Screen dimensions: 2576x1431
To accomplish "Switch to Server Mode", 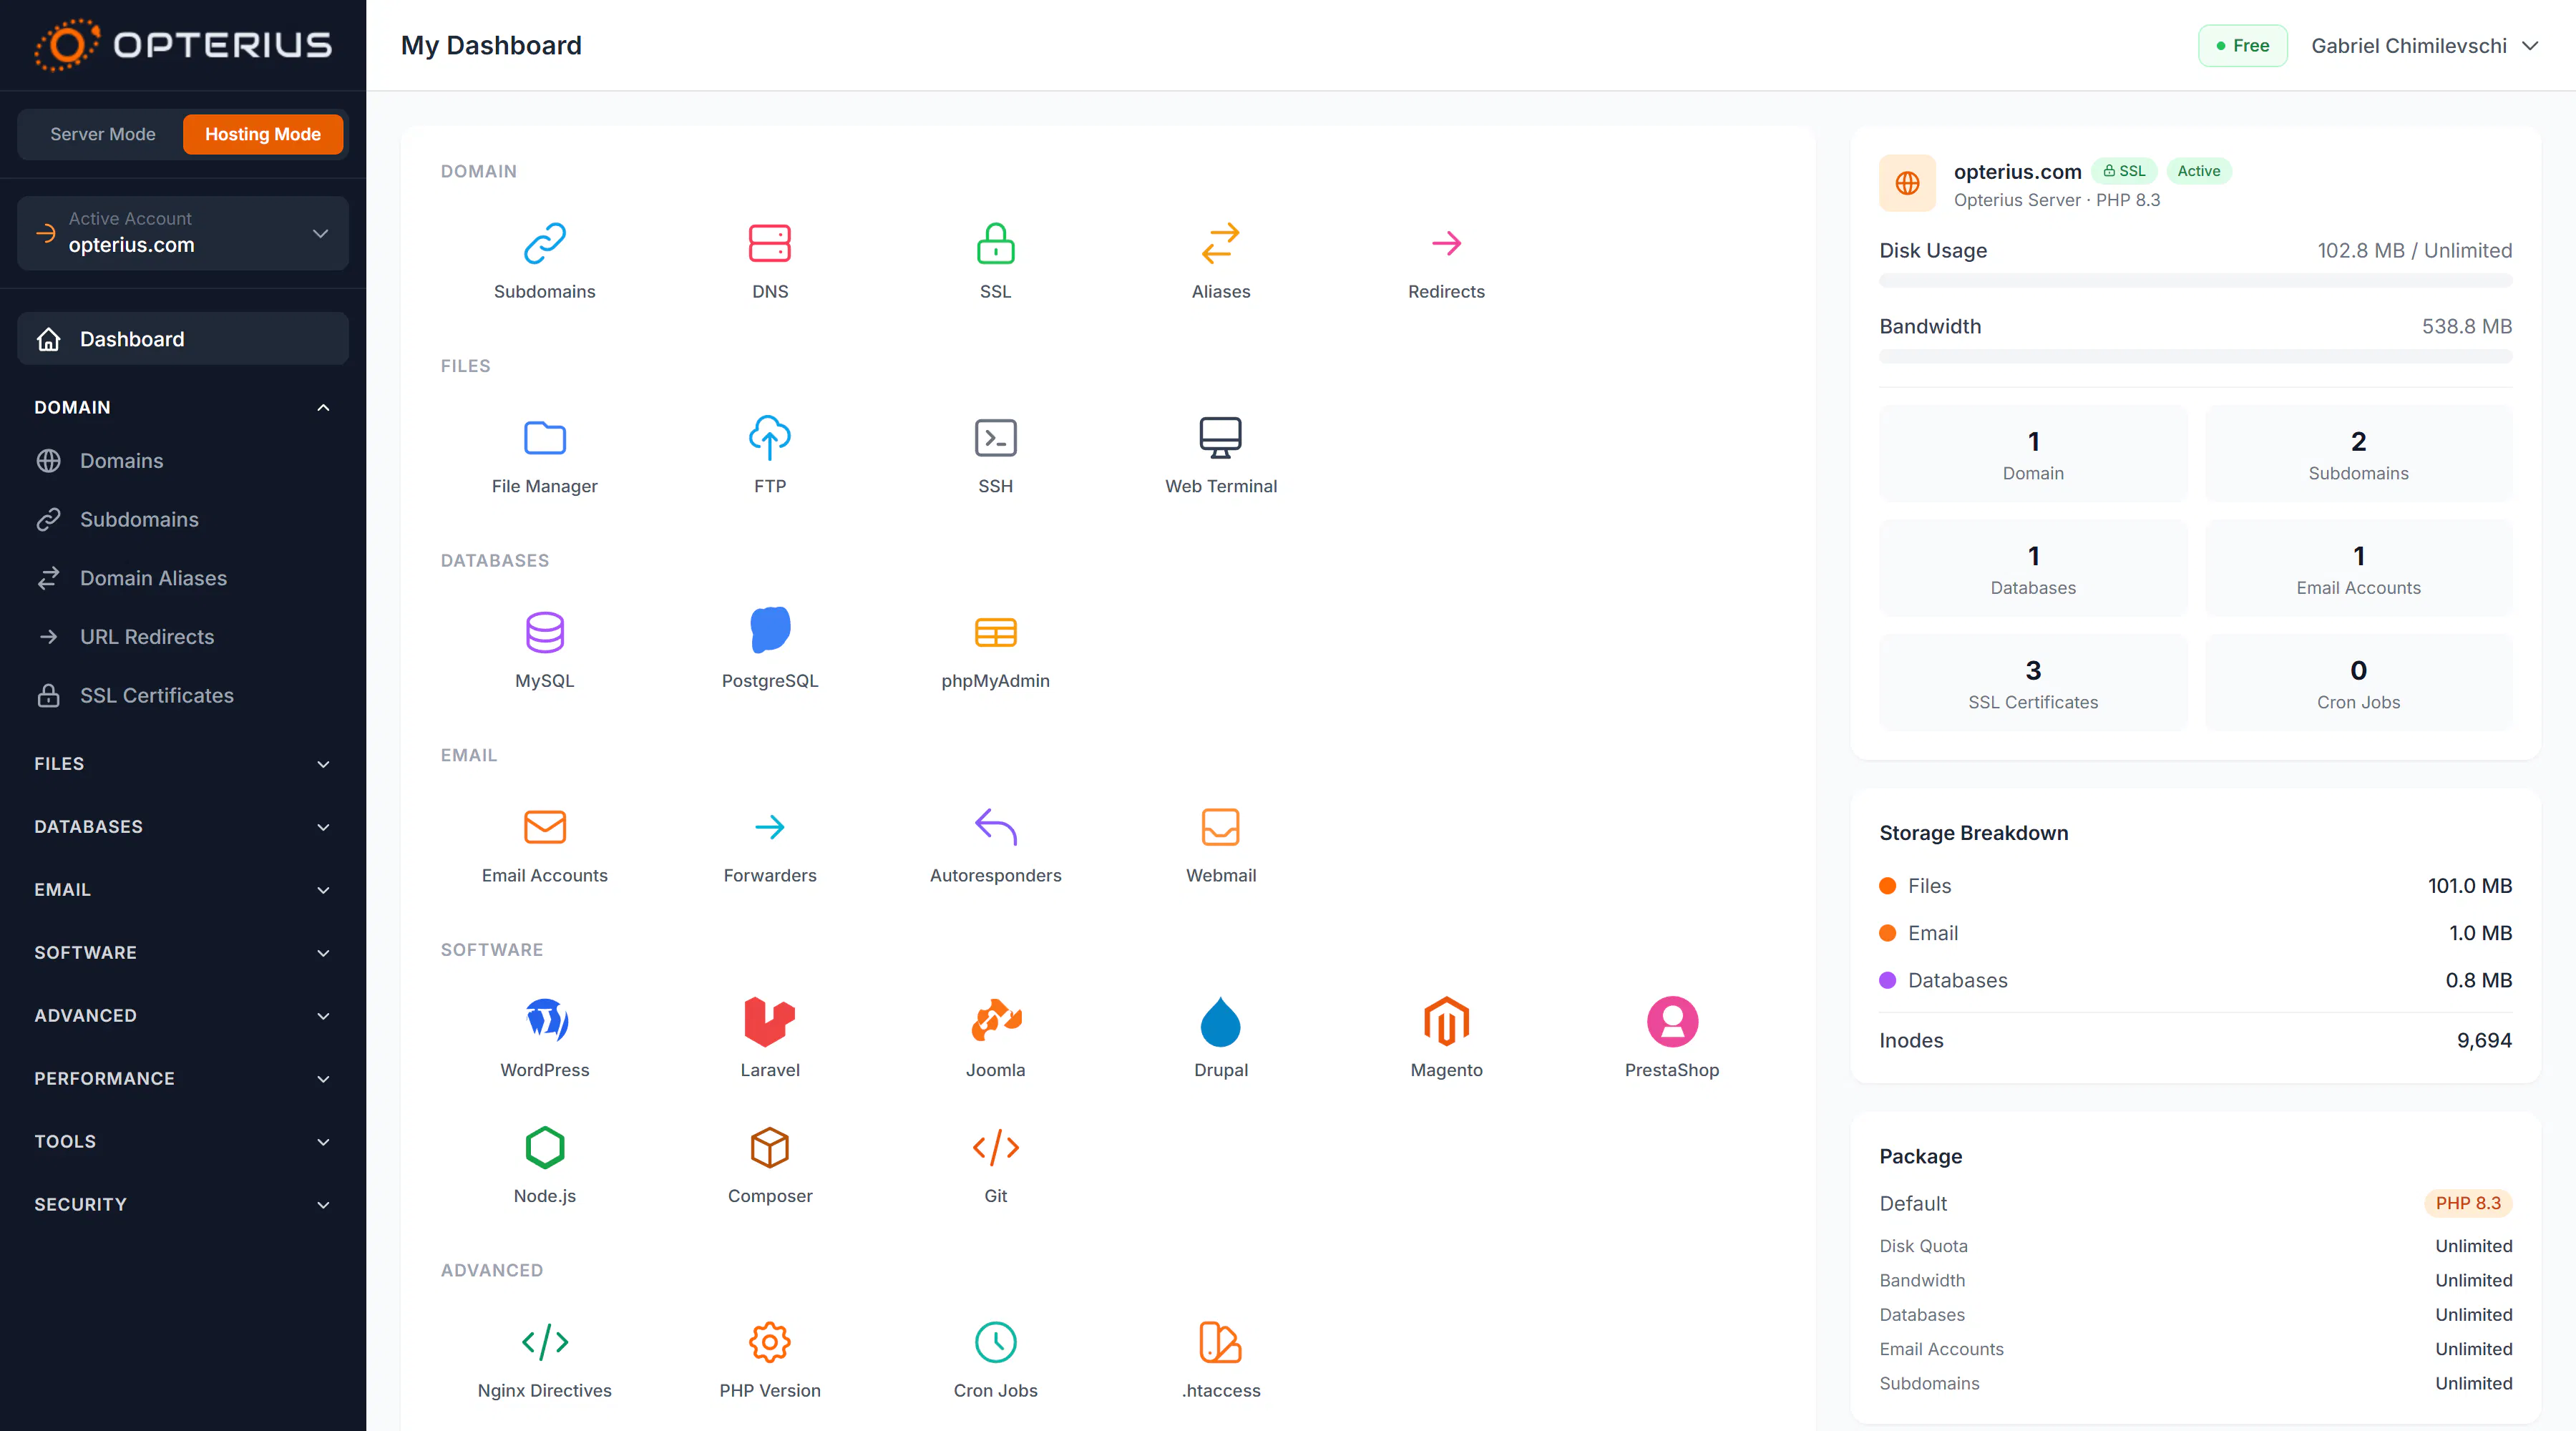I will pos(103,134).
